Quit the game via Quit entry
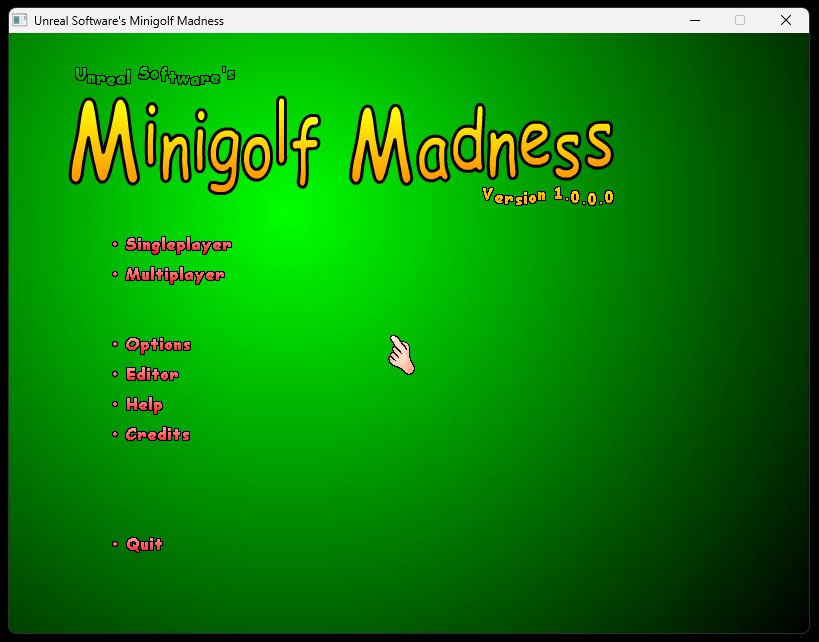This screenshot has width=819, height=642. pyautogui.click(x=144, y=544)
